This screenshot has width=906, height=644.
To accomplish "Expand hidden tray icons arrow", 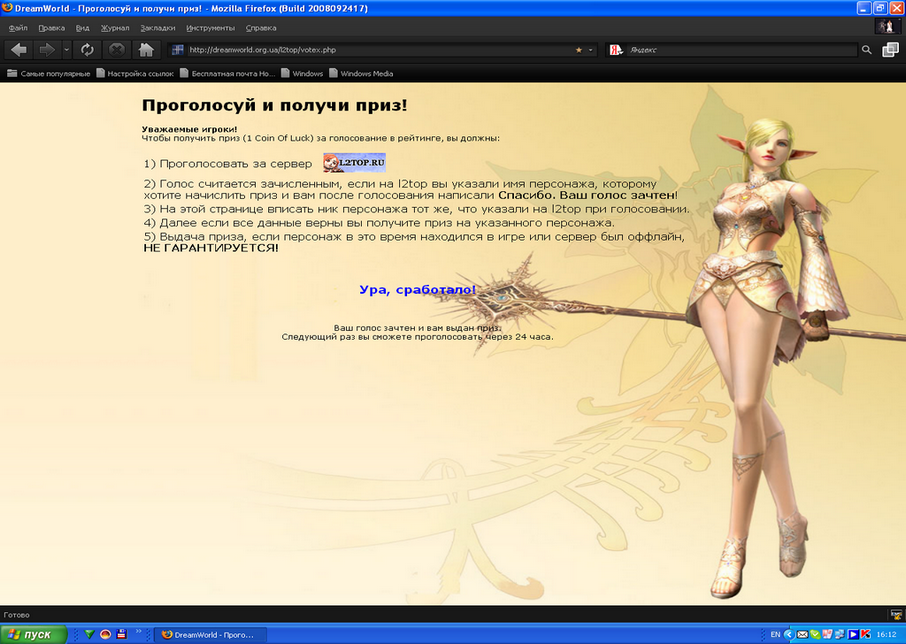I will pyautogui.click(x=790, y=635).
